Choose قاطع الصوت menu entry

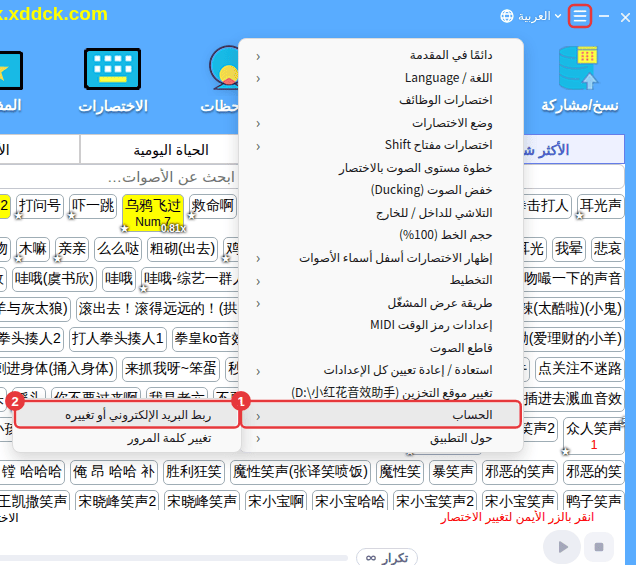(380, 348)
